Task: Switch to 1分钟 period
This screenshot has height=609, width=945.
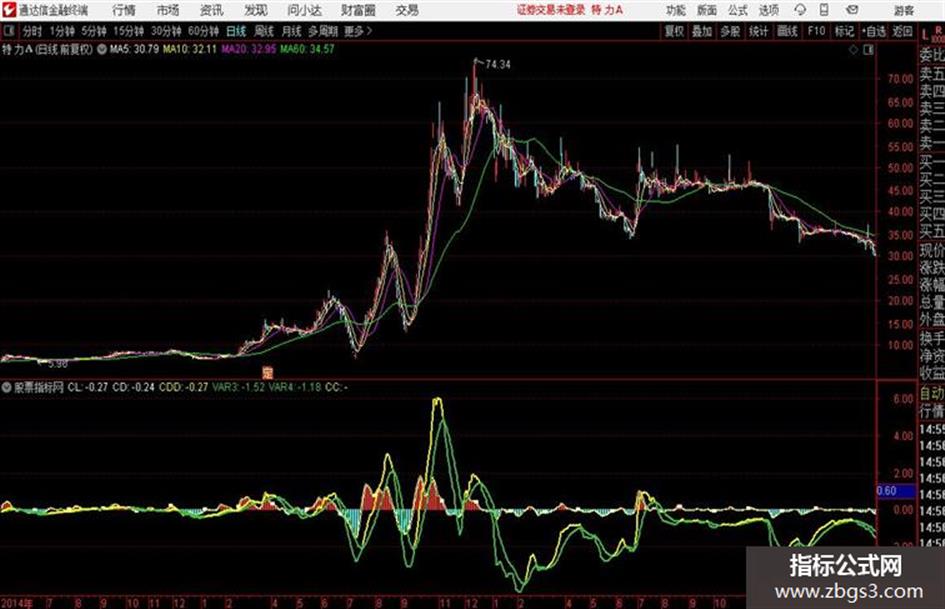Action: click(61, 31)
